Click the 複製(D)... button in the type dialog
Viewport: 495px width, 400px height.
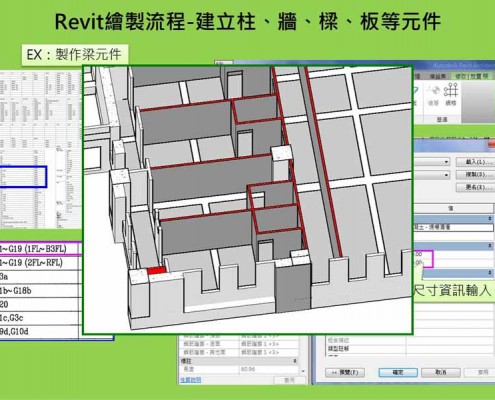point(475,175)
